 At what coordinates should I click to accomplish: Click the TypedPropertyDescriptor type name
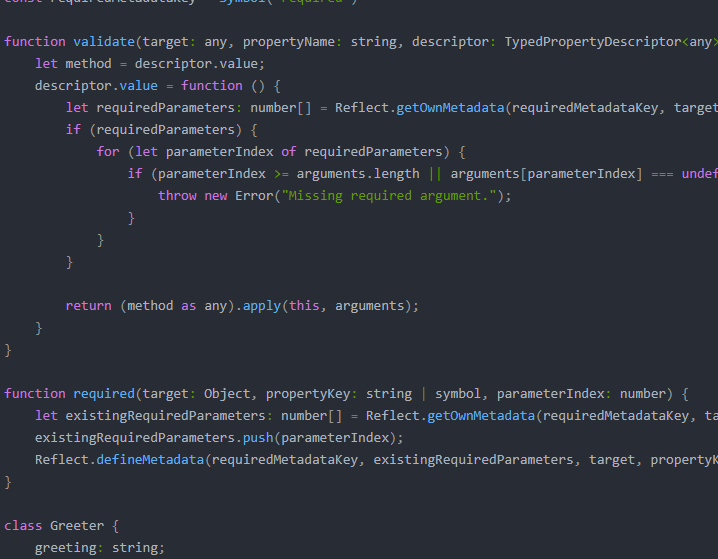(593, 42)
